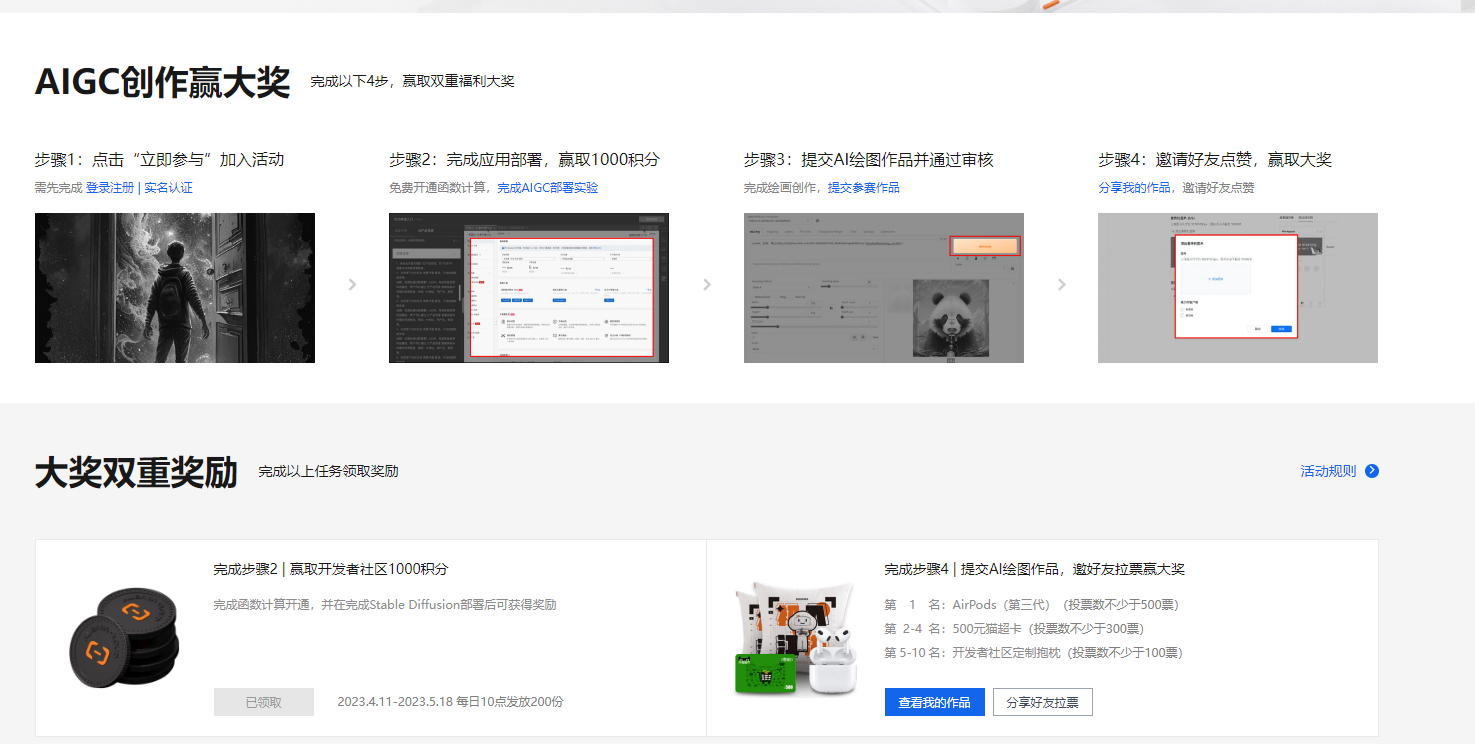Click the 分享好友拉票 button
Image resolution: width=1475 pixels, height=744 pixels.
coord(1043,702)
